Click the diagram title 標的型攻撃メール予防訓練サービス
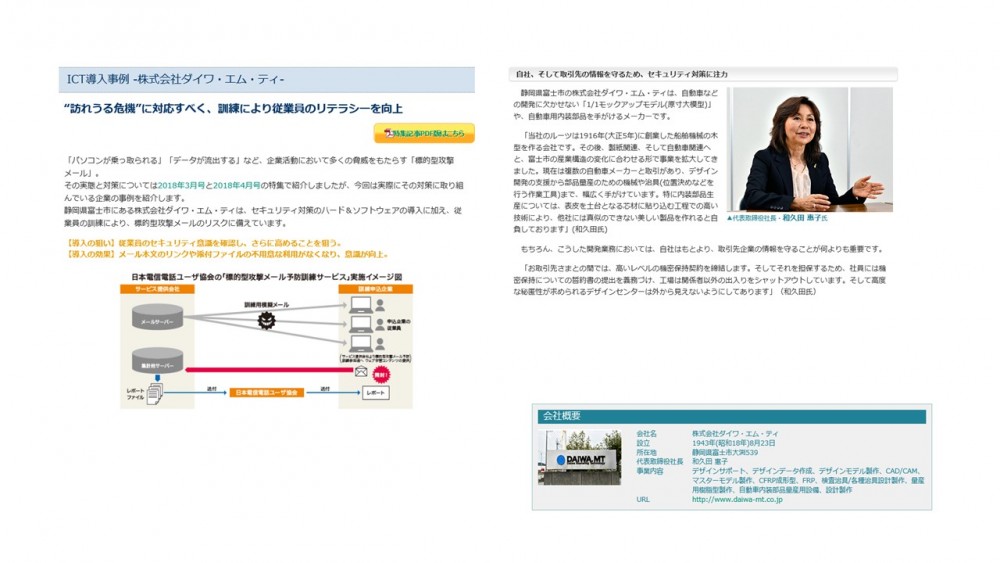This screenshot has height=563, width=1000. tap(267, 277)
